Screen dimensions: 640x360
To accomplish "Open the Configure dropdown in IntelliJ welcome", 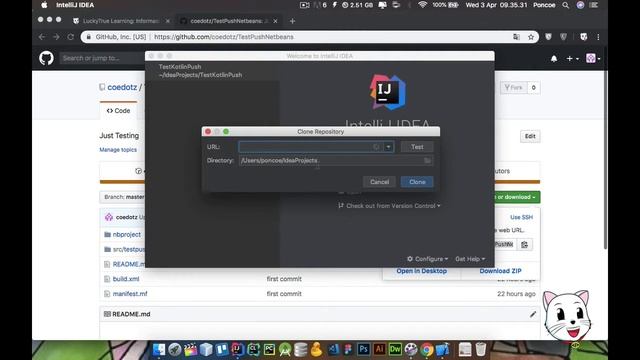I will (x=427, y=259).
